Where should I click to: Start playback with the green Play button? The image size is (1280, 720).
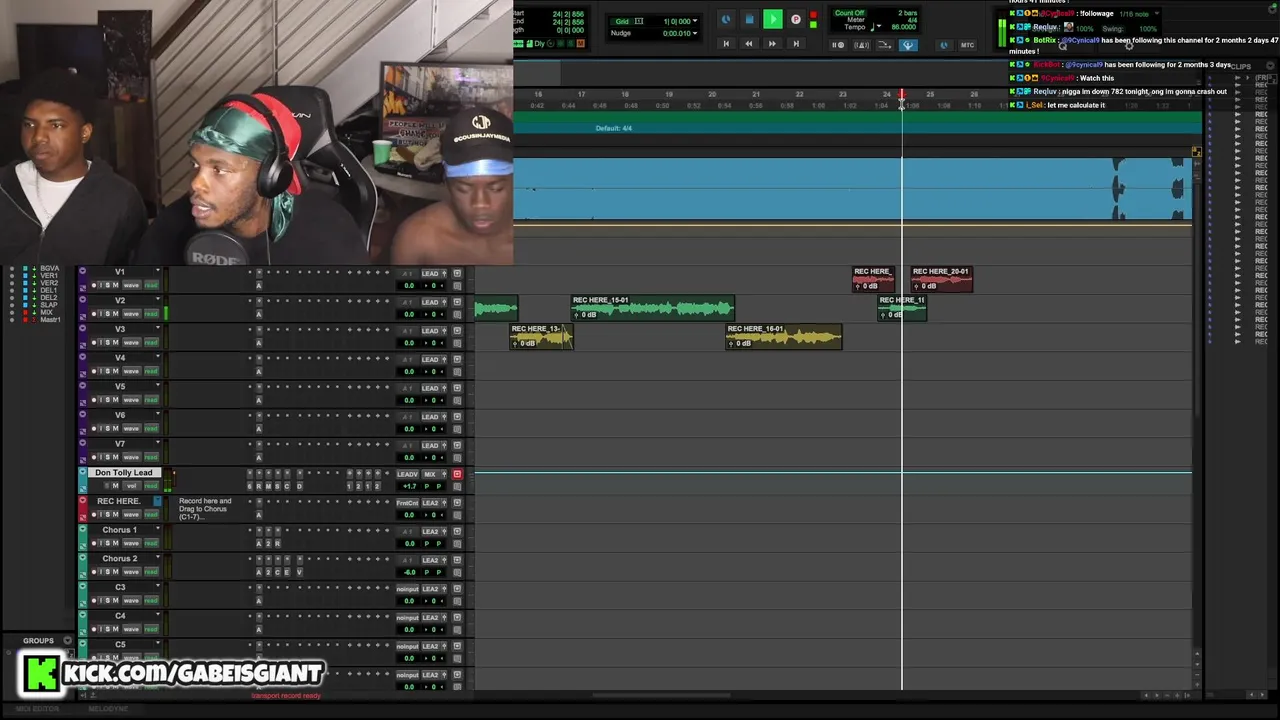click(x=772, y=19)
